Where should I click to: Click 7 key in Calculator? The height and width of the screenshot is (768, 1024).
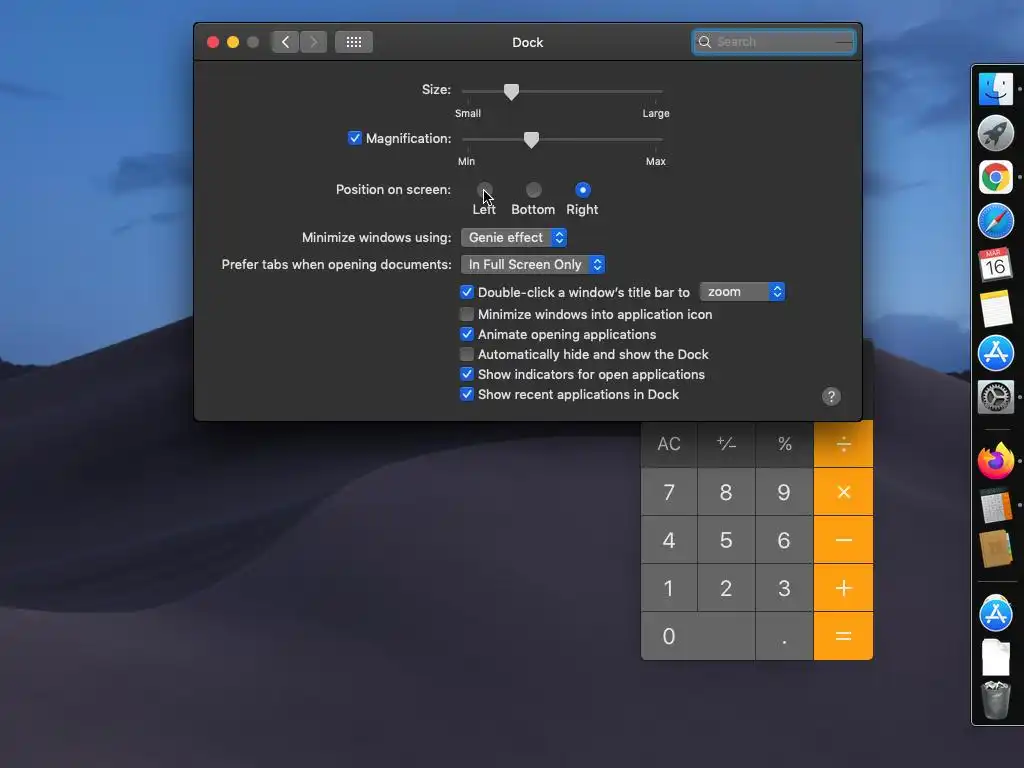click(x=669, y=492)
